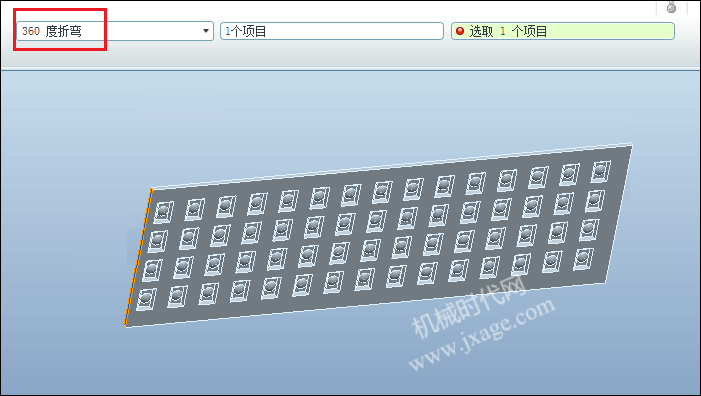Pick the dimple at the plate's lower-right corner
Screen dimensions: 701x396
[583, 258]
